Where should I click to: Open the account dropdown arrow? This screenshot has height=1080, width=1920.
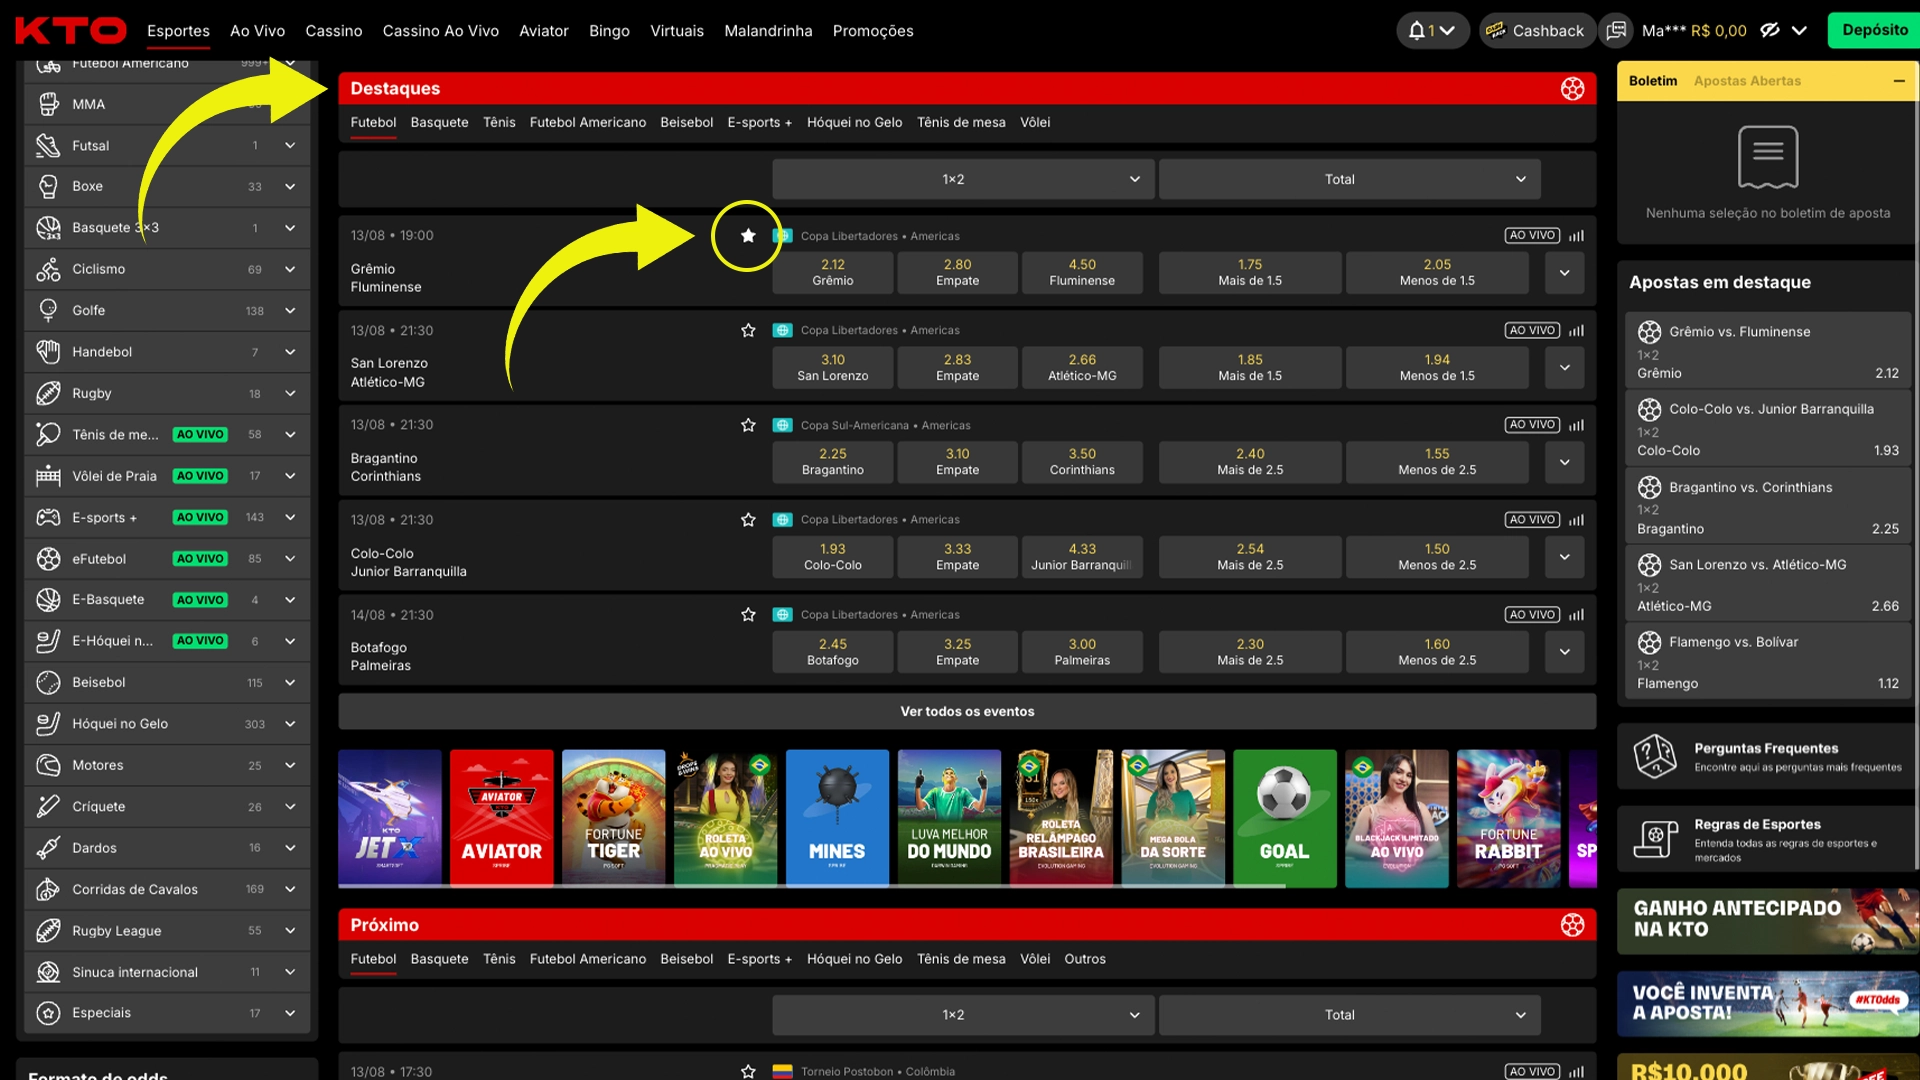tap(1799, 31)
